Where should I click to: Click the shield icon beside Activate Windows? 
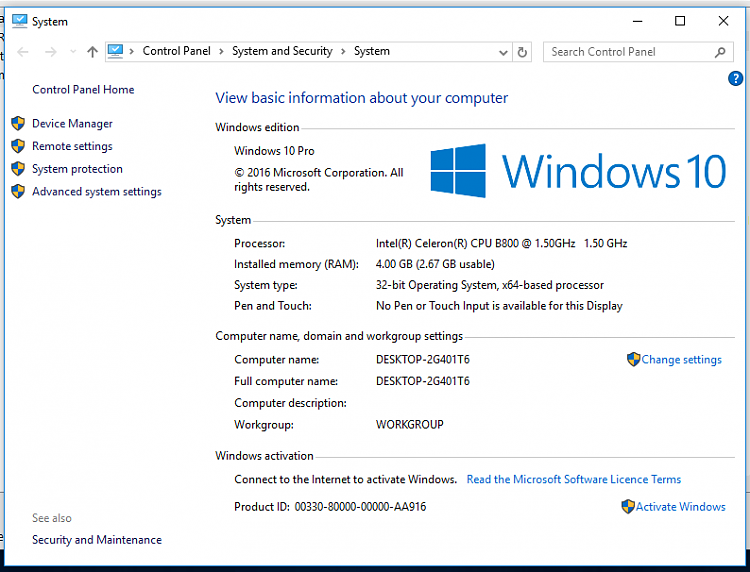628,506
